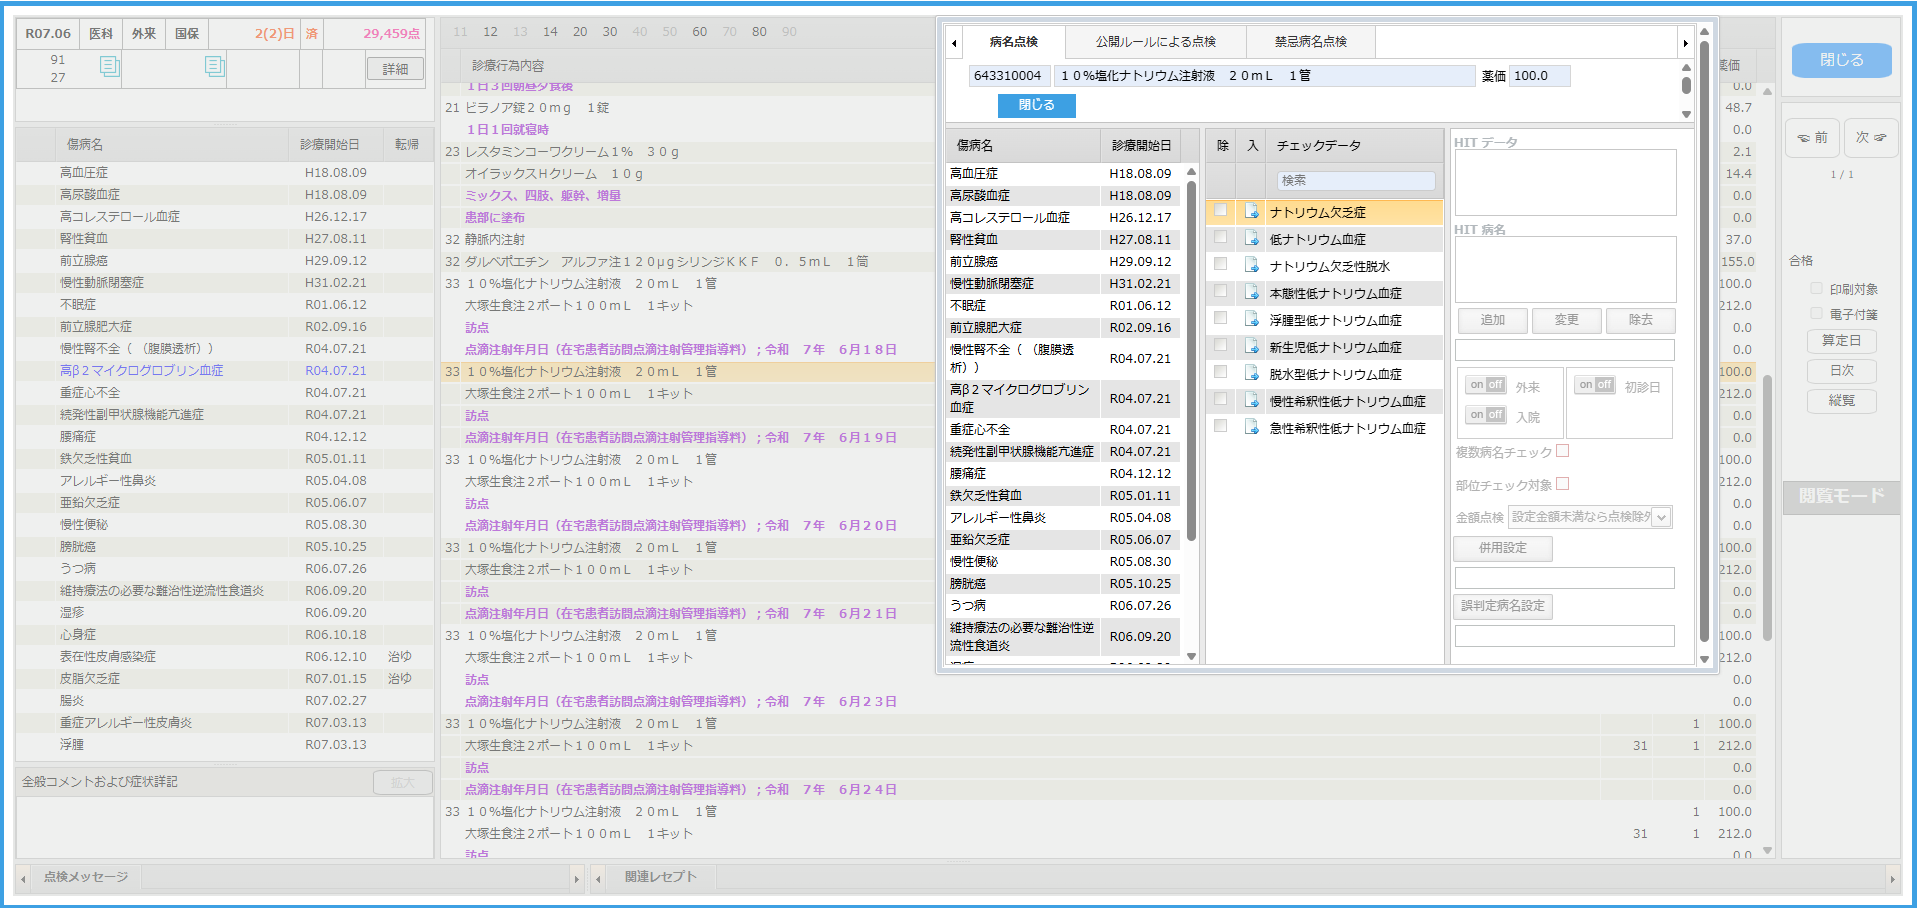Click insert icon for 脱水型低ナトリウム血症 row
The height and width of the screenshot is (908, 1917).
(1252, 373)
